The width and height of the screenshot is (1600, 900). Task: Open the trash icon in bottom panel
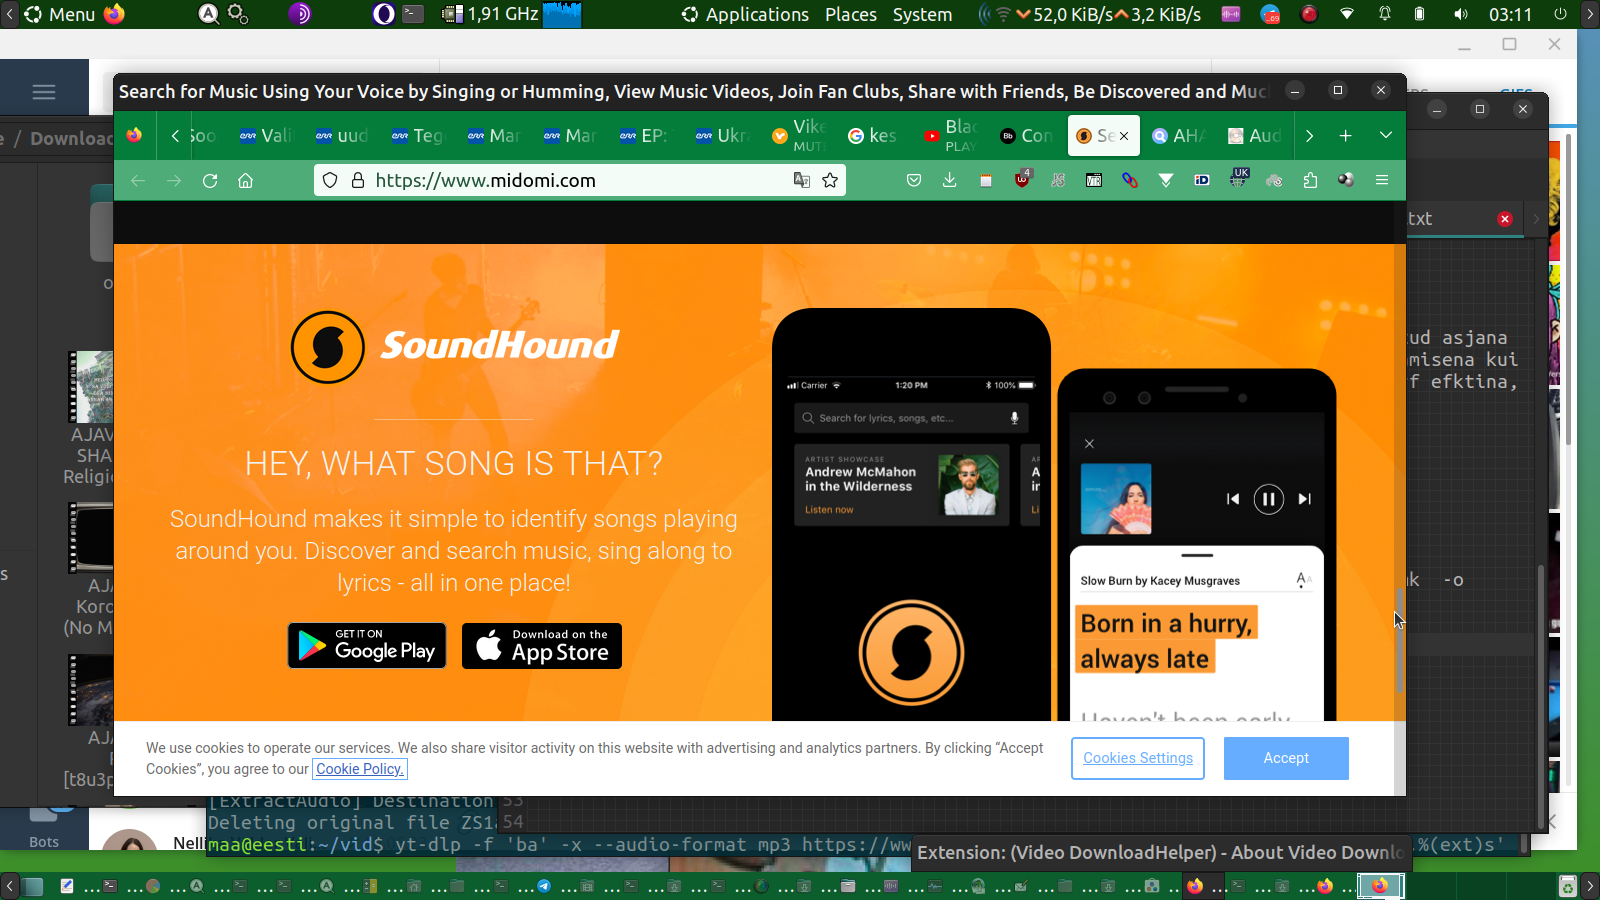(x=1568, y=886)
